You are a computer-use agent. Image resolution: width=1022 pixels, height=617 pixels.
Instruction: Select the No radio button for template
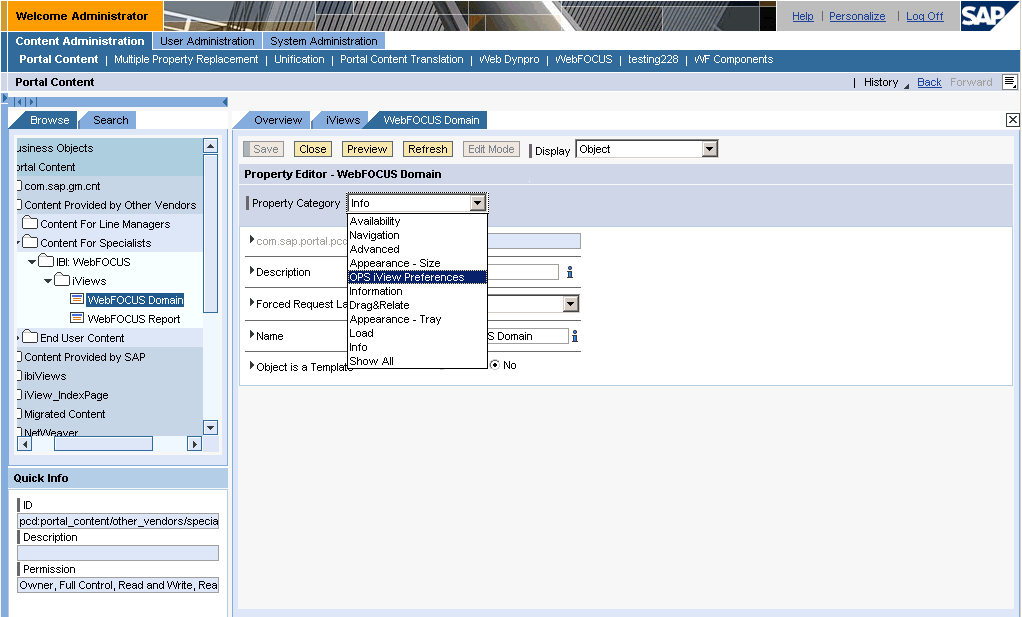pos(495,365)
